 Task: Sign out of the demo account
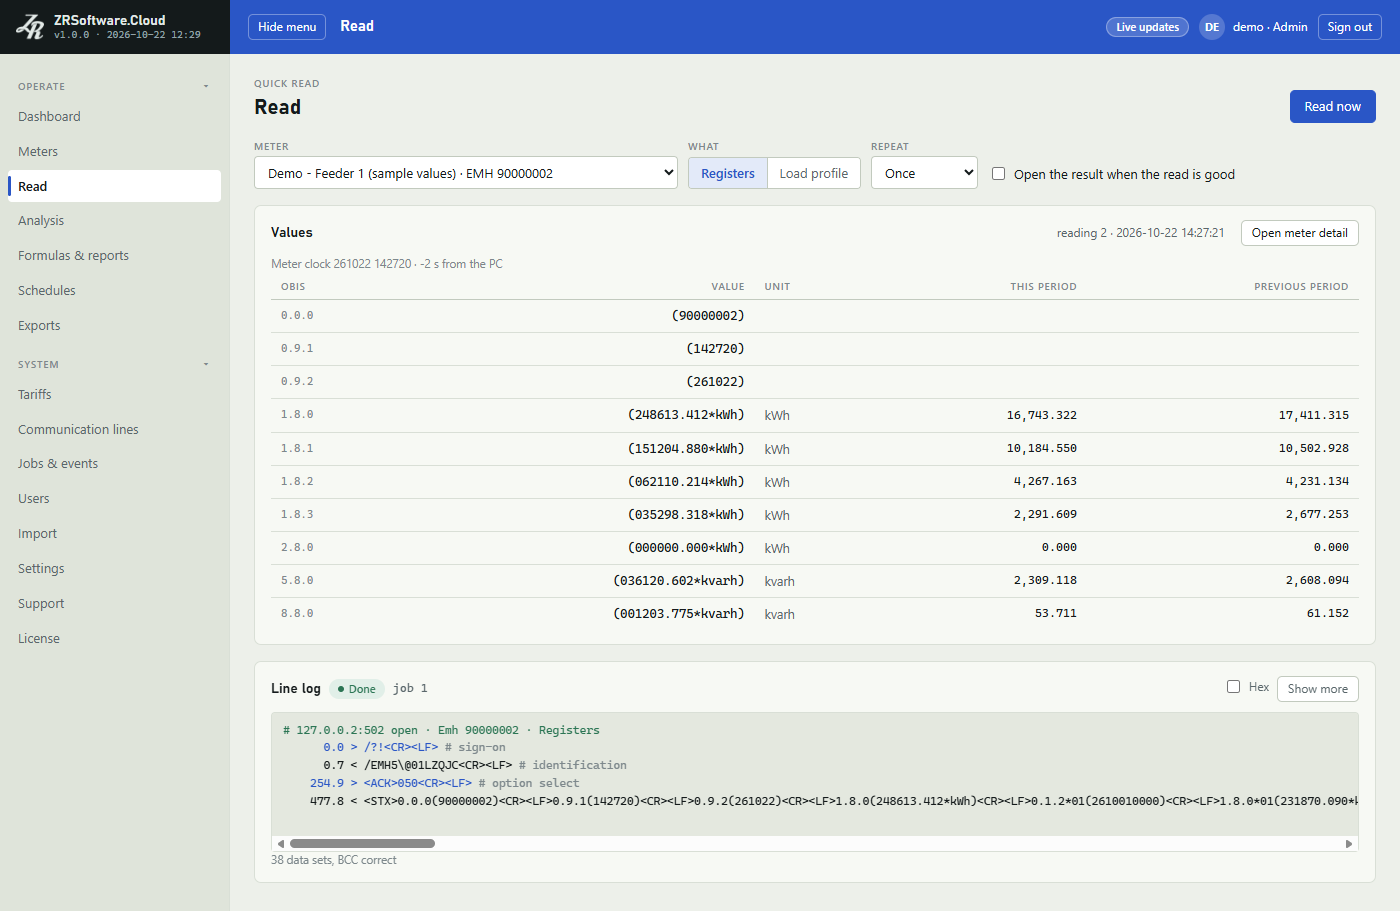1349,27
